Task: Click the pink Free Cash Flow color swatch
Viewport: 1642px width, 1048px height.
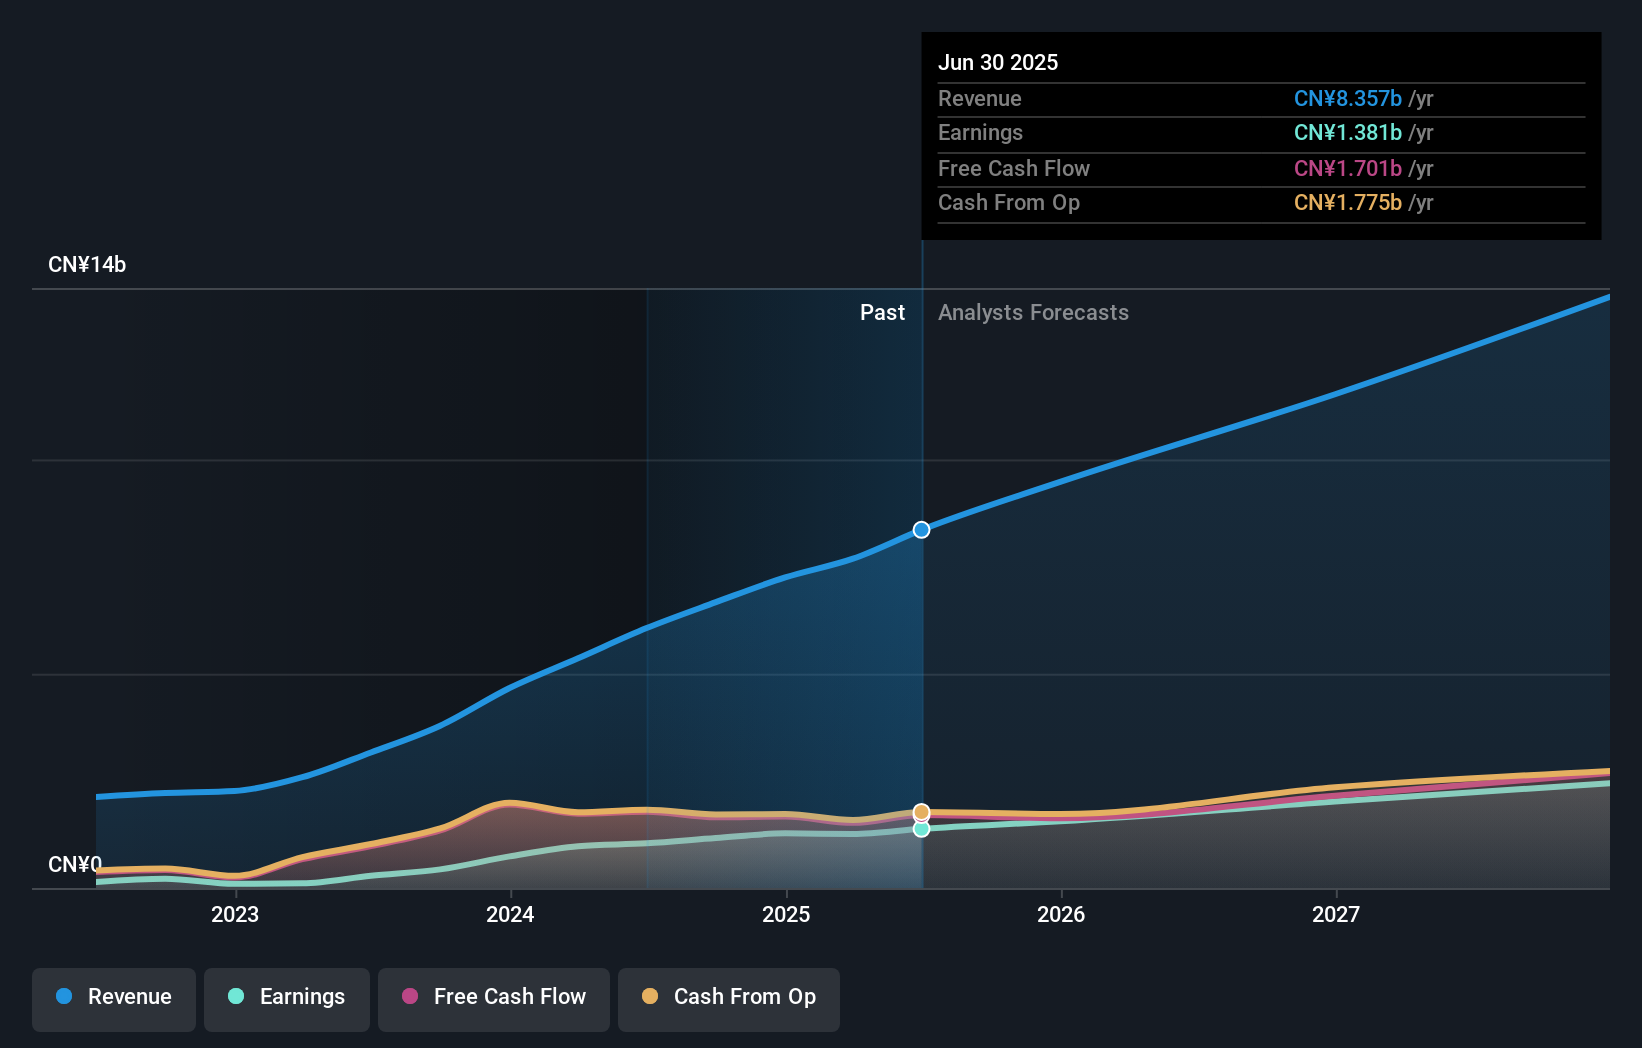Action: (x=410, y=997)
